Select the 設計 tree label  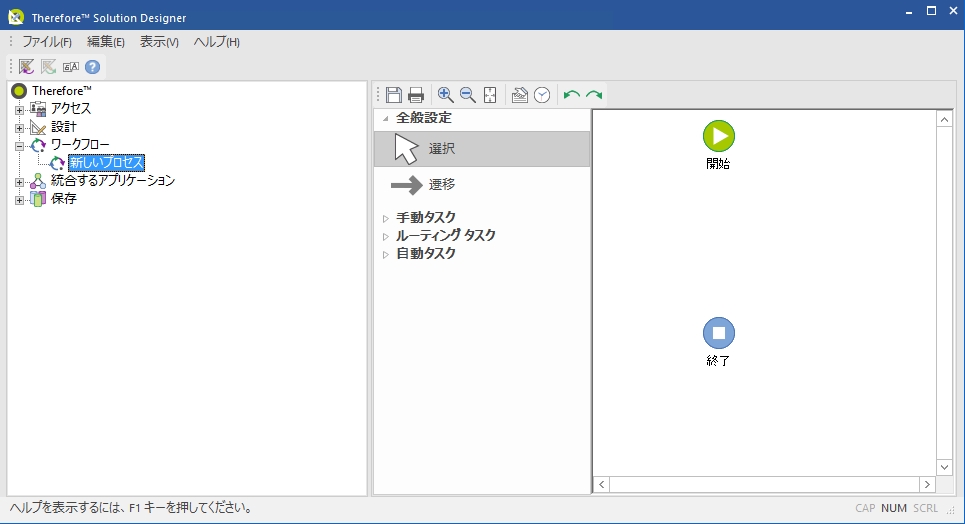tap(63, 127)
